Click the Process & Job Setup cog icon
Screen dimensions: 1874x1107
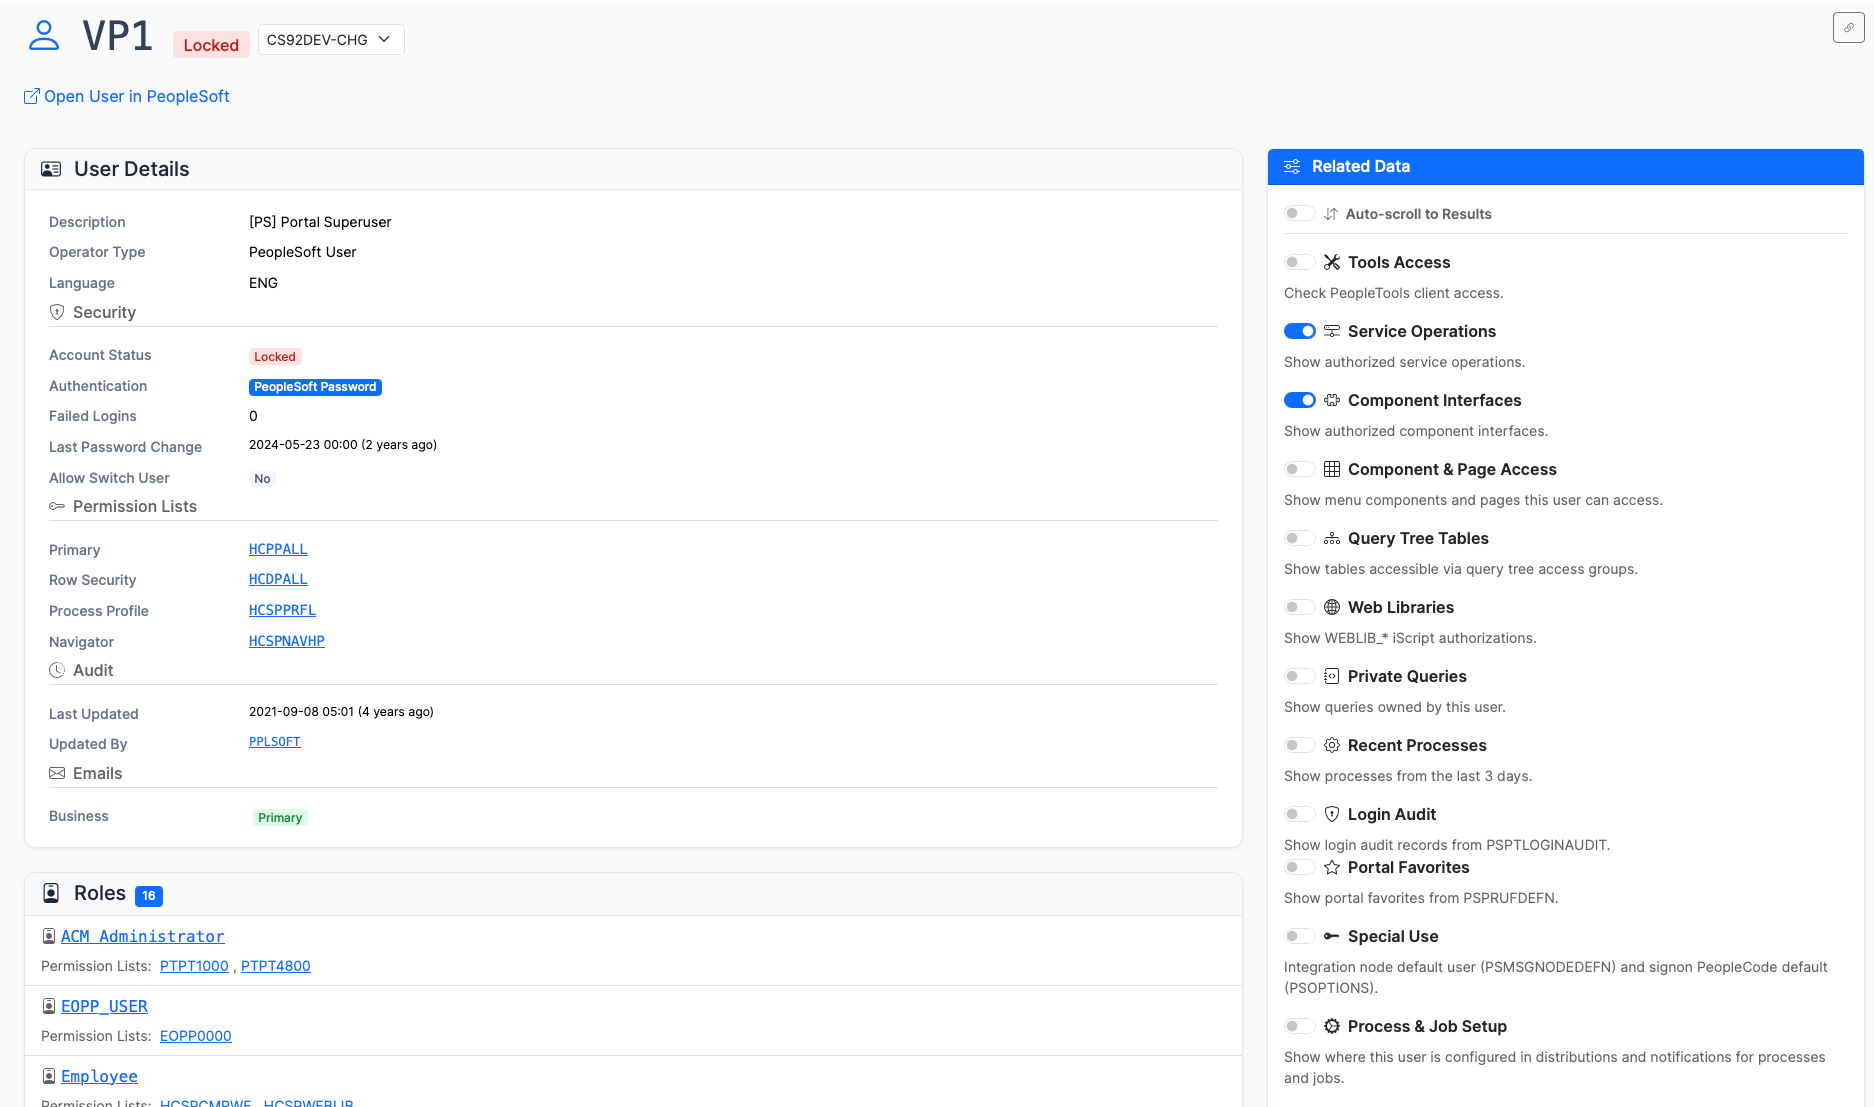tap(1332, 1026)
